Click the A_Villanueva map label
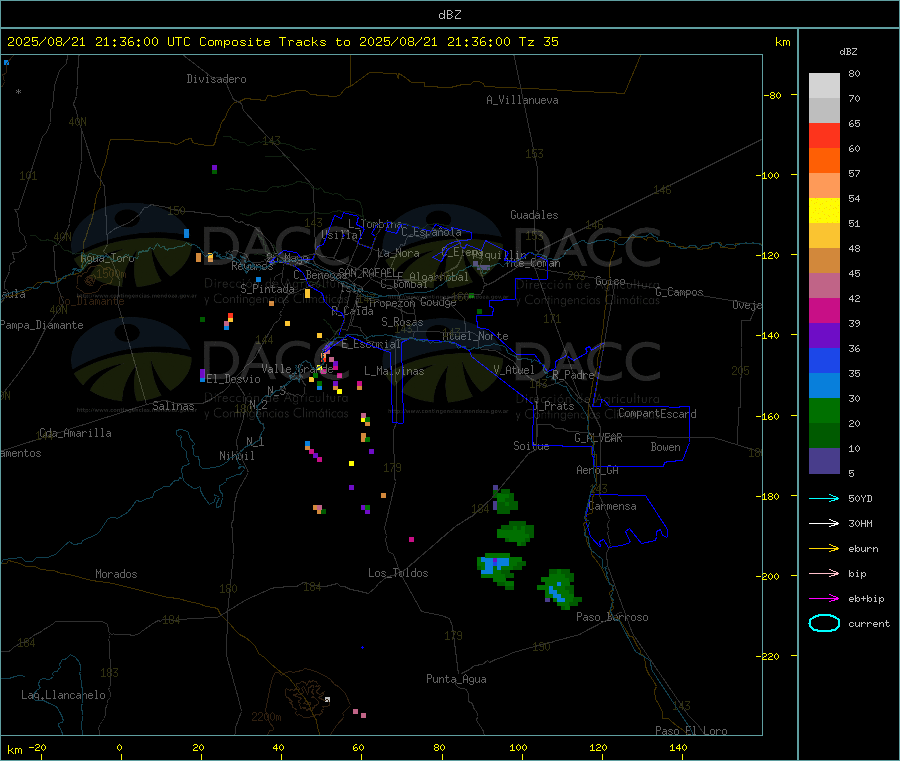This screenshot has width=900, height=761. click(x=522, y=100)
